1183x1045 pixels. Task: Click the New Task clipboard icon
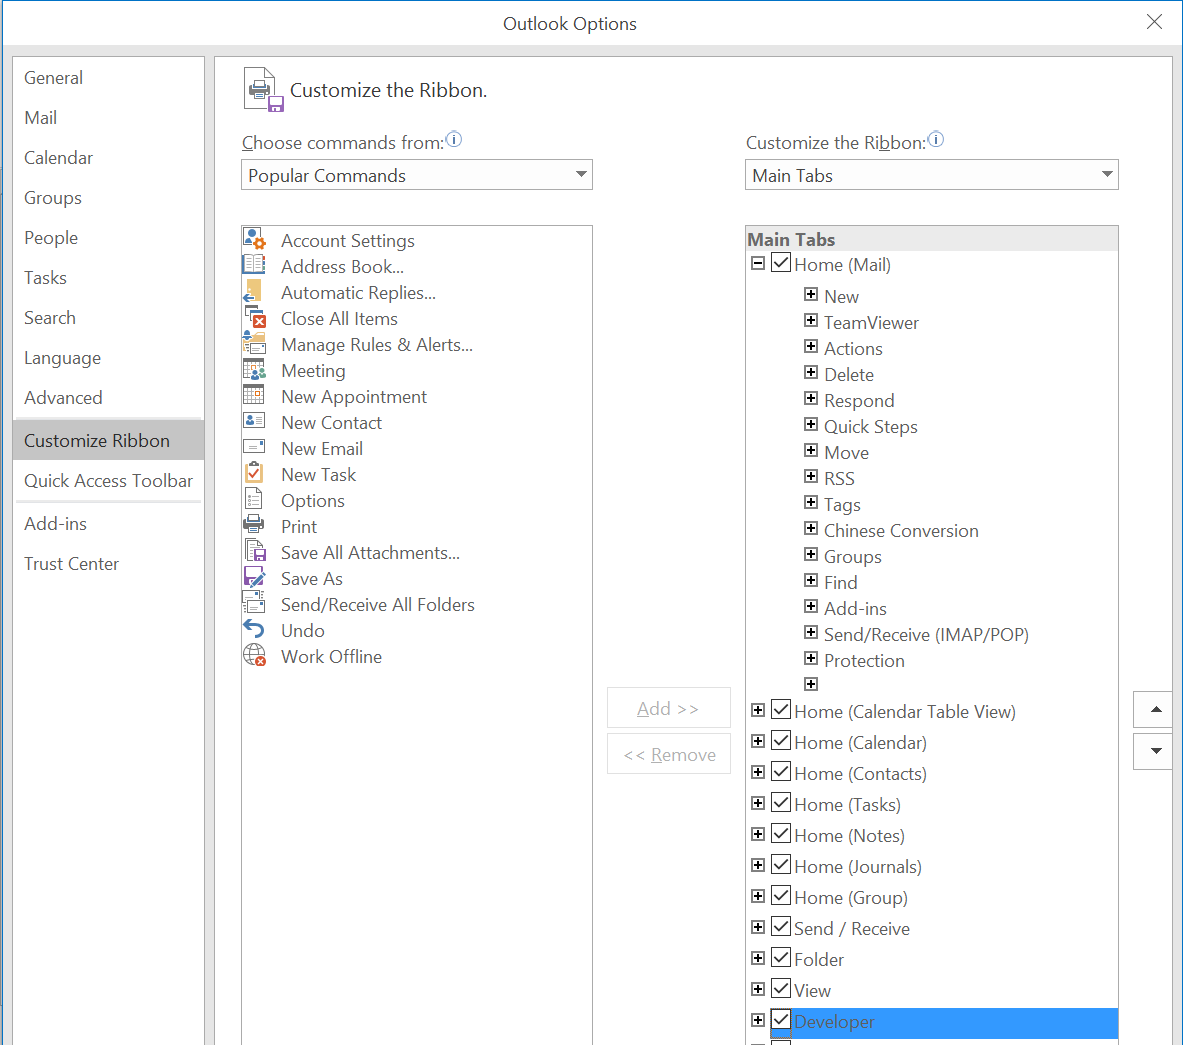pos(254,474)
